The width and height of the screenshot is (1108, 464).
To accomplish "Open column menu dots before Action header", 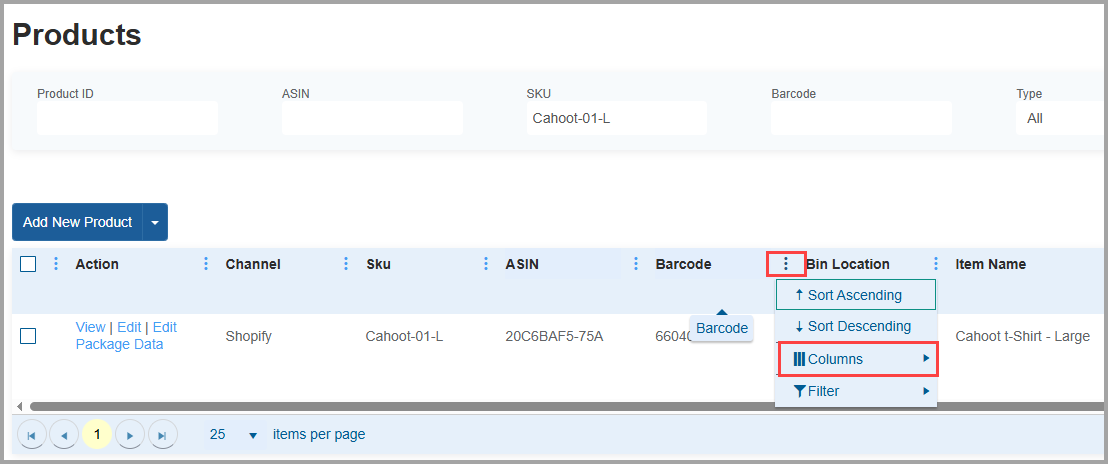I will pyautogui.click(x=57, y=264).
